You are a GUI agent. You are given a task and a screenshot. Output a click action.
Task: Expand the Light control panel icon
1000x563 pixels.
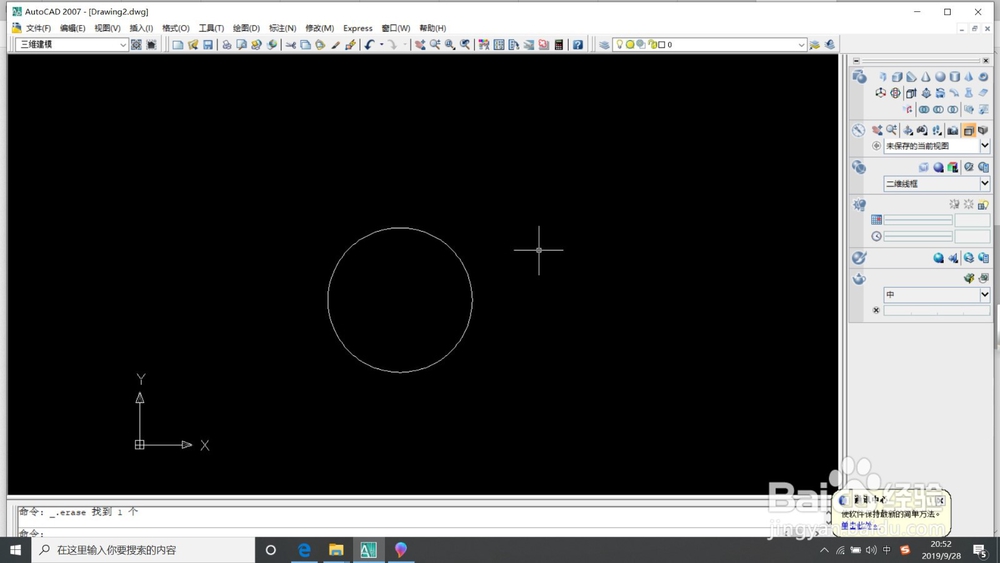click(859, 205)
